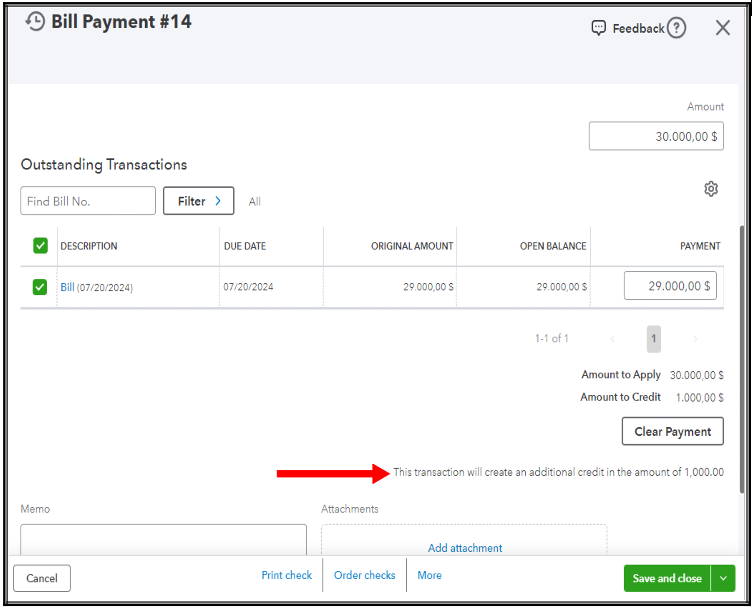Image resolution: width=753 pixels, height=610 pixels.
Task: Open the Order checks link
Action: tap(364, 575)
